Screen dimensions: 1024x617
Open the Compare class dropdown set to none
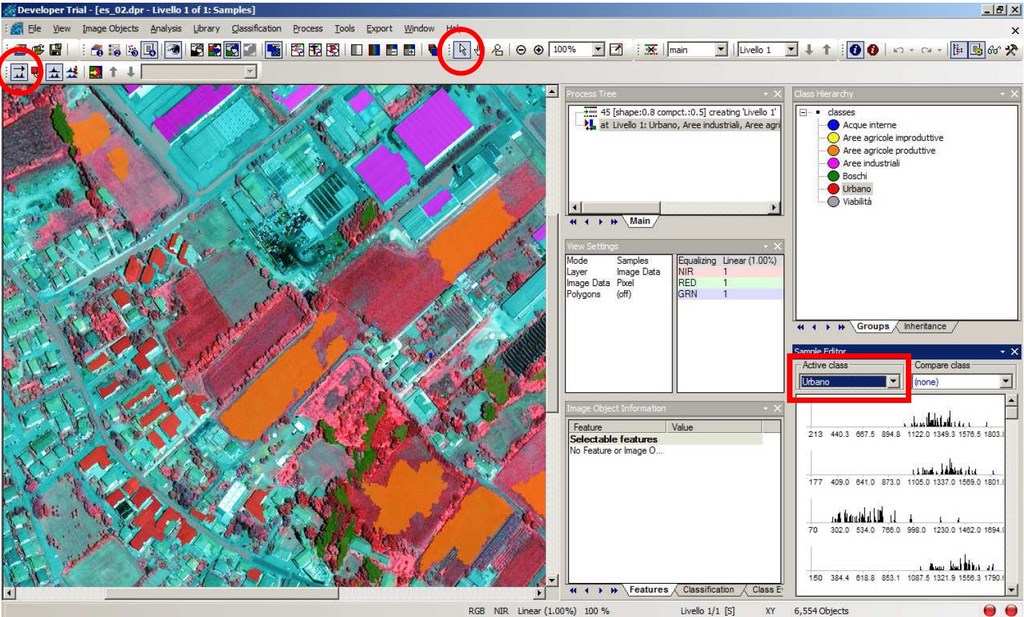[x=1005, y=382]
